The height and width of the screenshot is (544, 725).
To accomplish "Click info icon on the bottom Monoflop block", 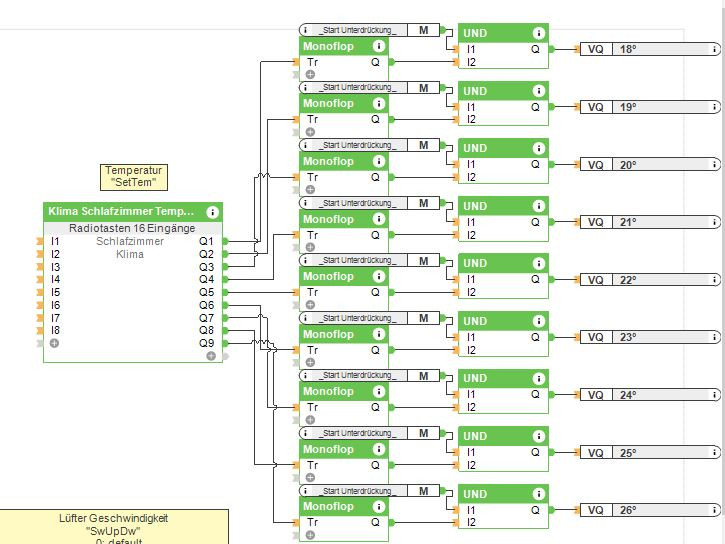I will (x=378, y=507).
